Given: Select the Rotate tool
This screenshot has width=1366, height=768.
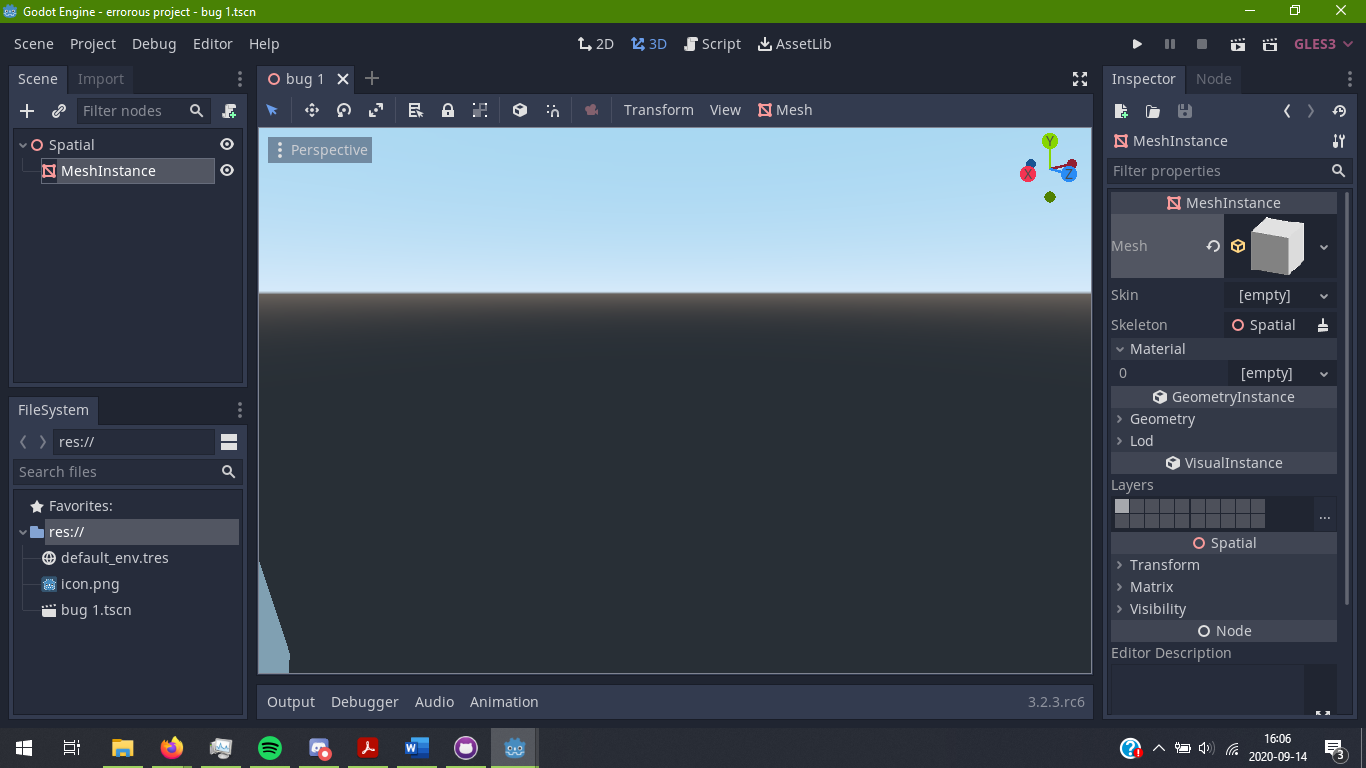Looking at the screenshot, I should tap(343, 110).
